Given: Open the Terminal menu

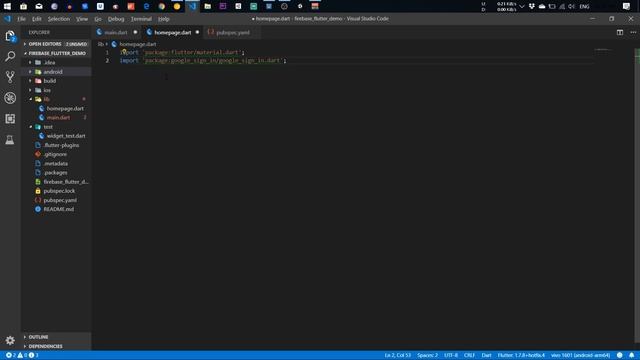Looking at the screenshot, I should click(x=141, y=19).
